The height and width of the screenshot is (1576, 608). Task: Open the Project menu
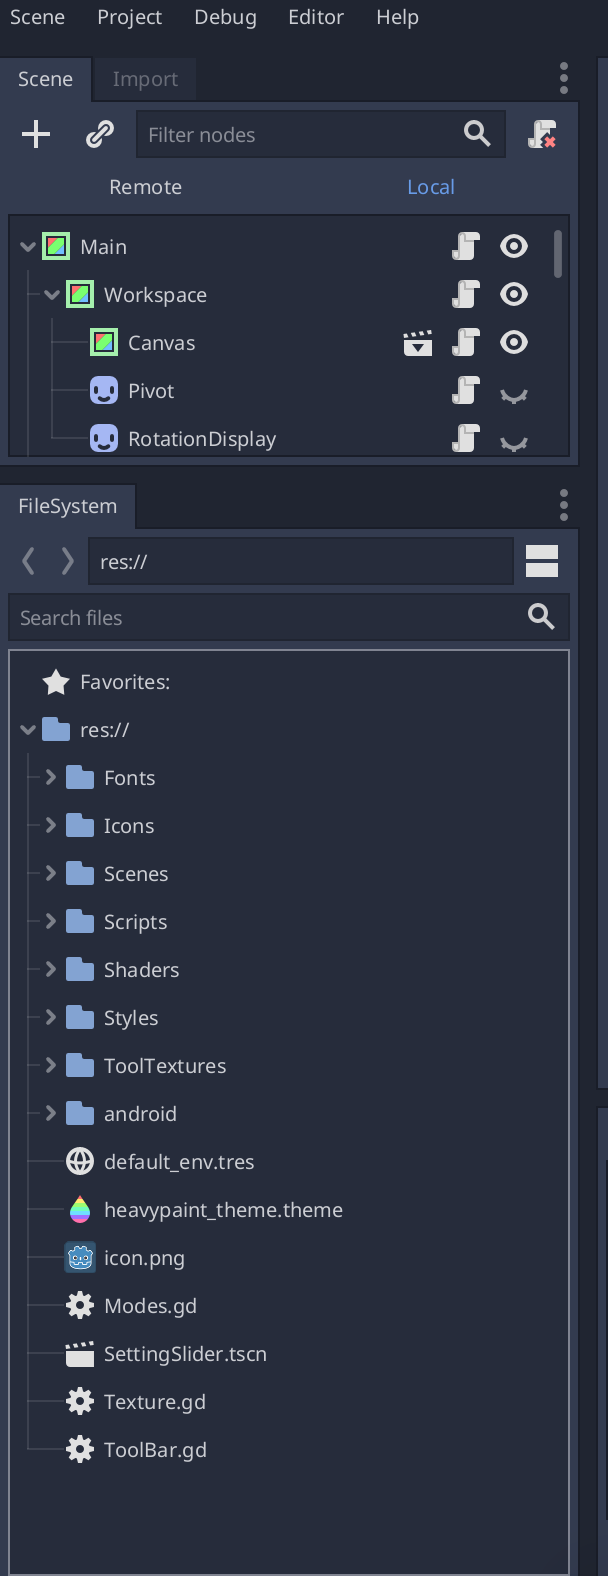[x=129, y=17]
